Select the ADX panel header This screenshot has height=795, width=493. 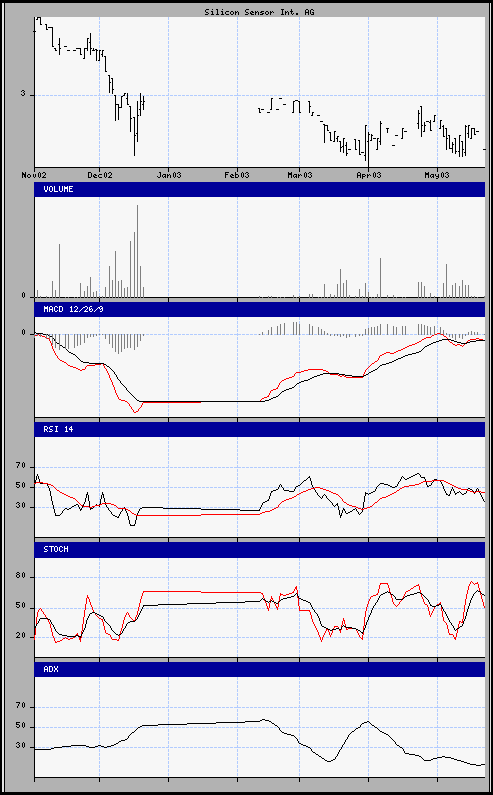[260, 669]
